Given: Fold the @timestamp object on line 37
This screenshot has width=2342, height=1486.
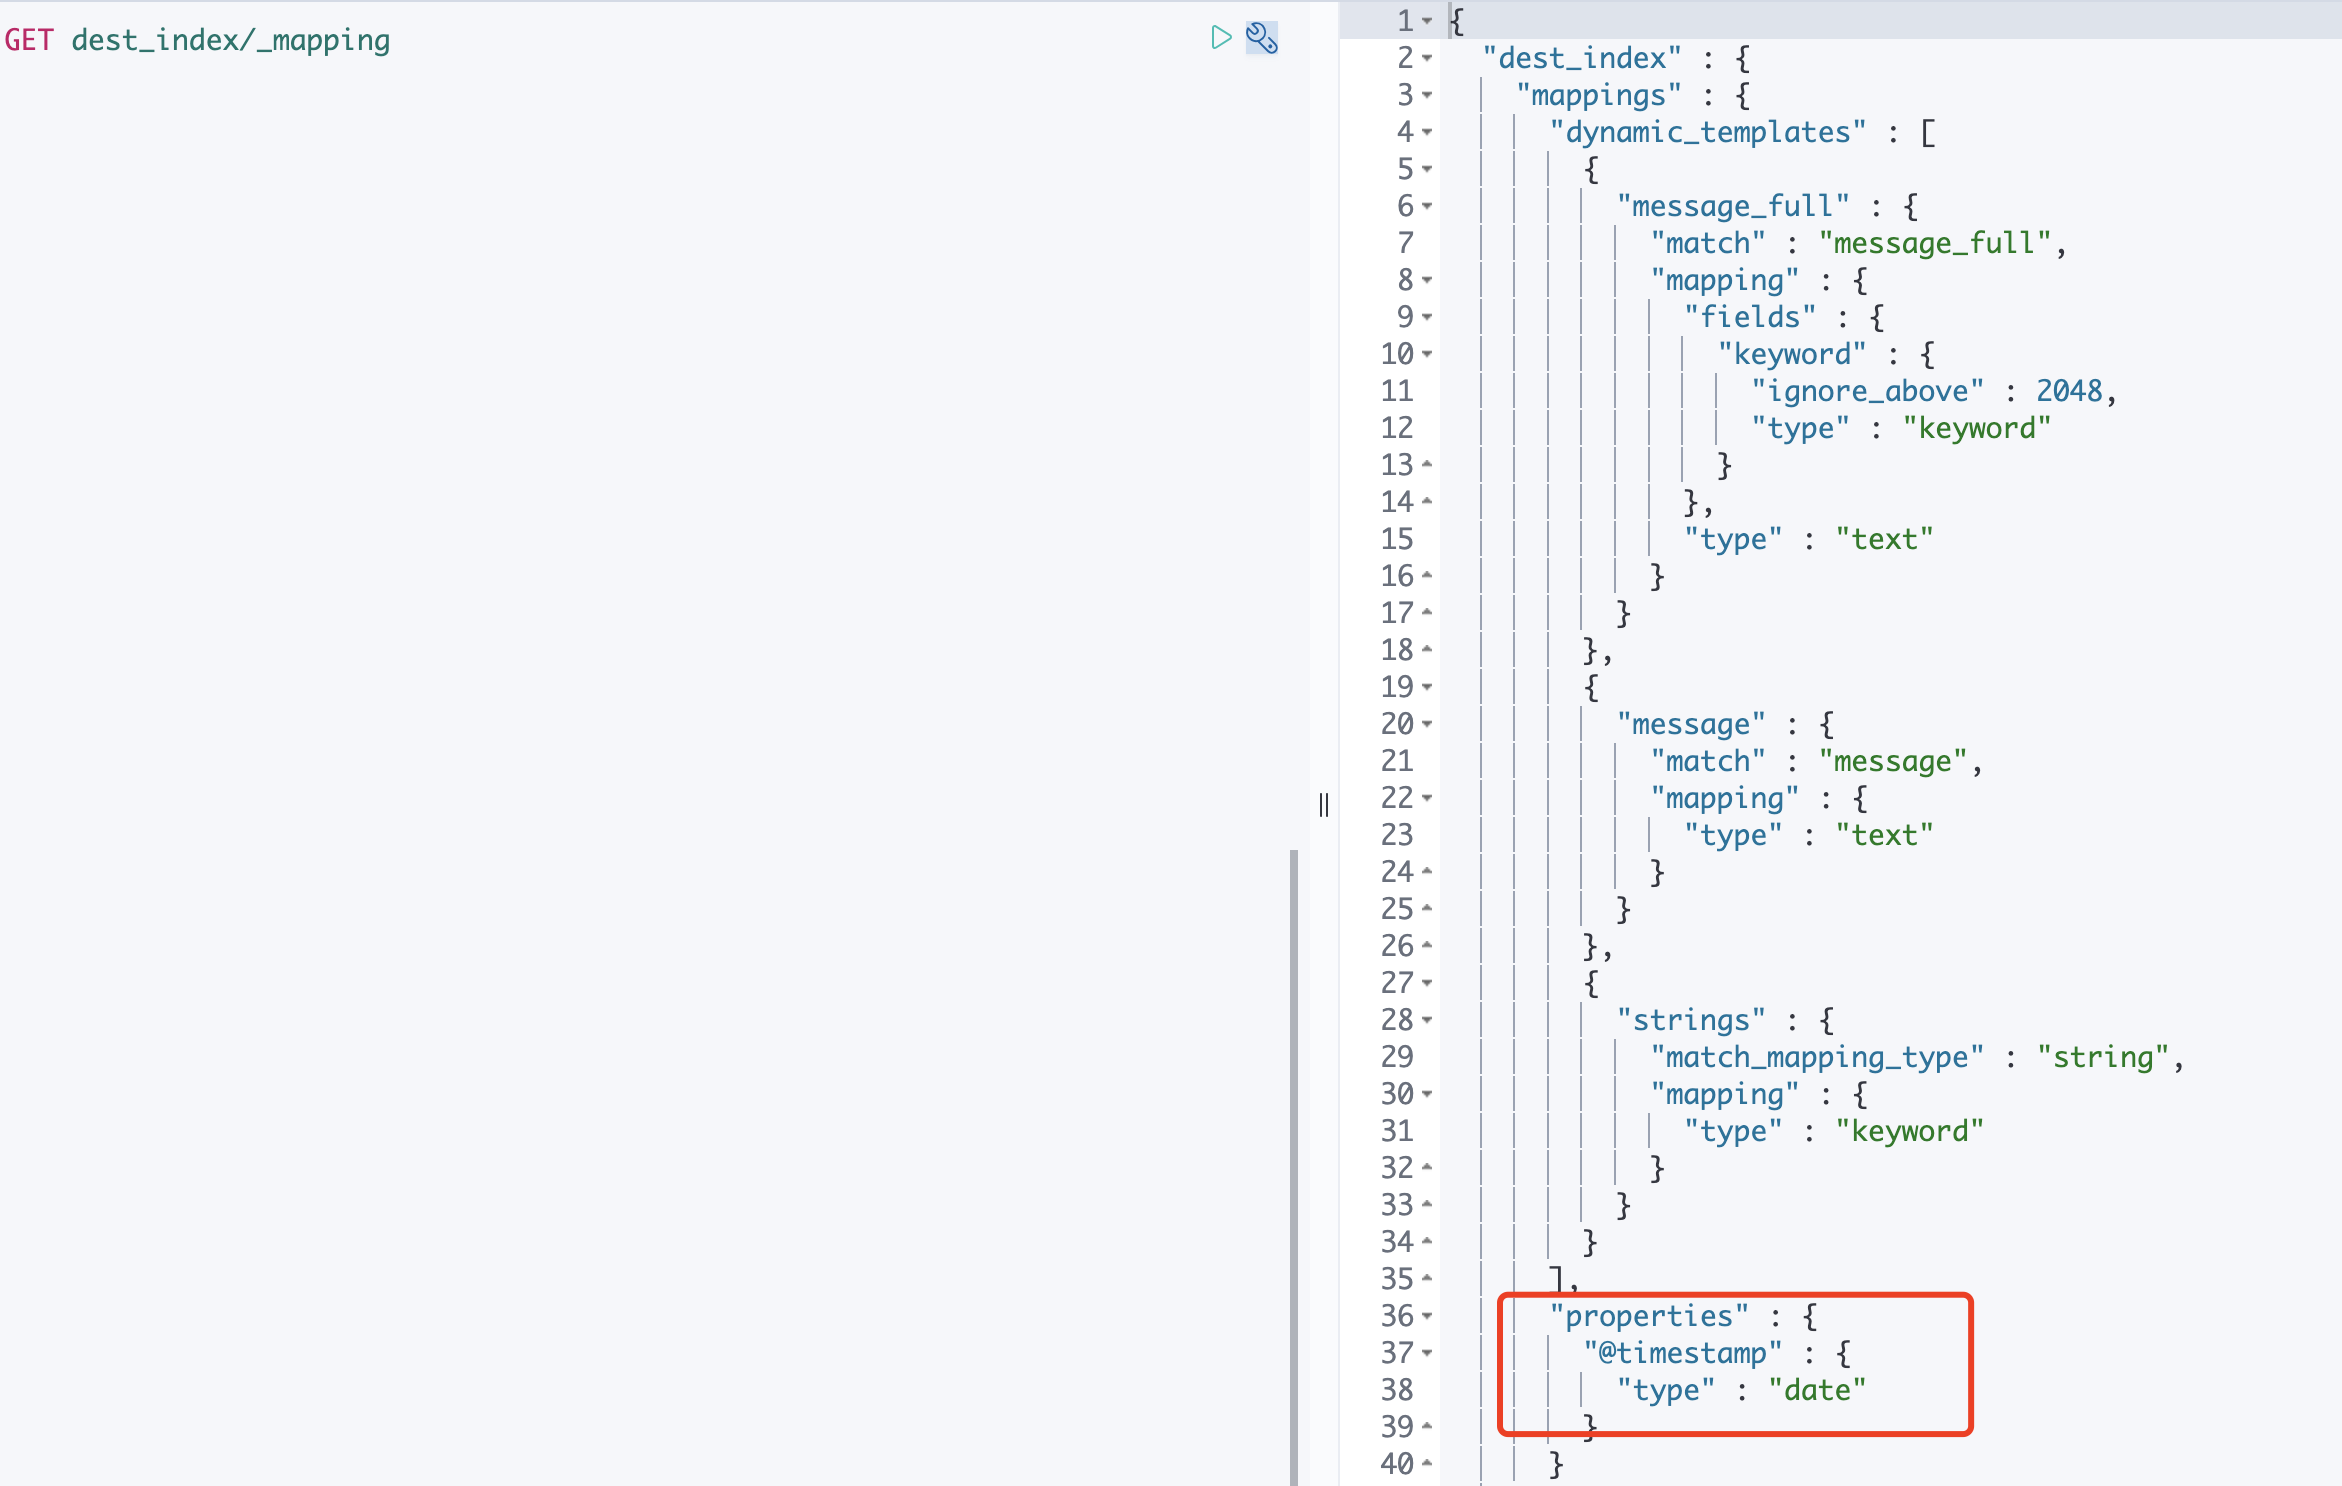Looking at the screenshot, I should [x=1427, y=1353].
